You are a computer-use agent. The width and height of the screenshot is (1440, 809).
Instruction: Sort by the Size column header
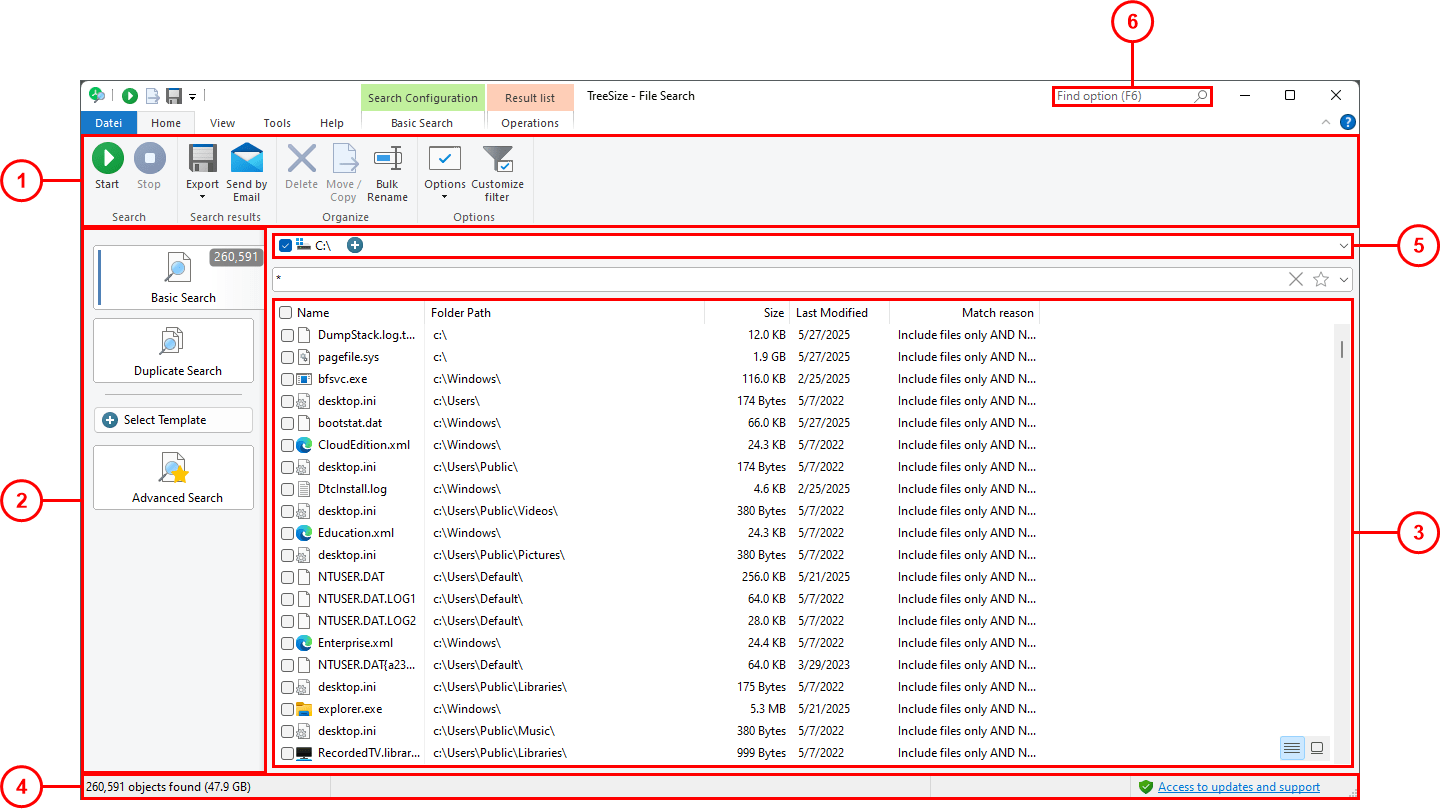[x=747, y=313]
